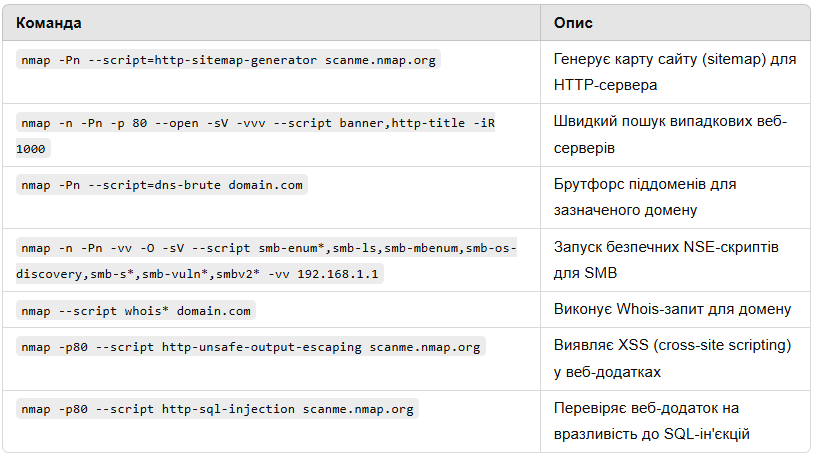Click the Швидкий пошук випадкових веб-серверів description

[x=670, y=135]
